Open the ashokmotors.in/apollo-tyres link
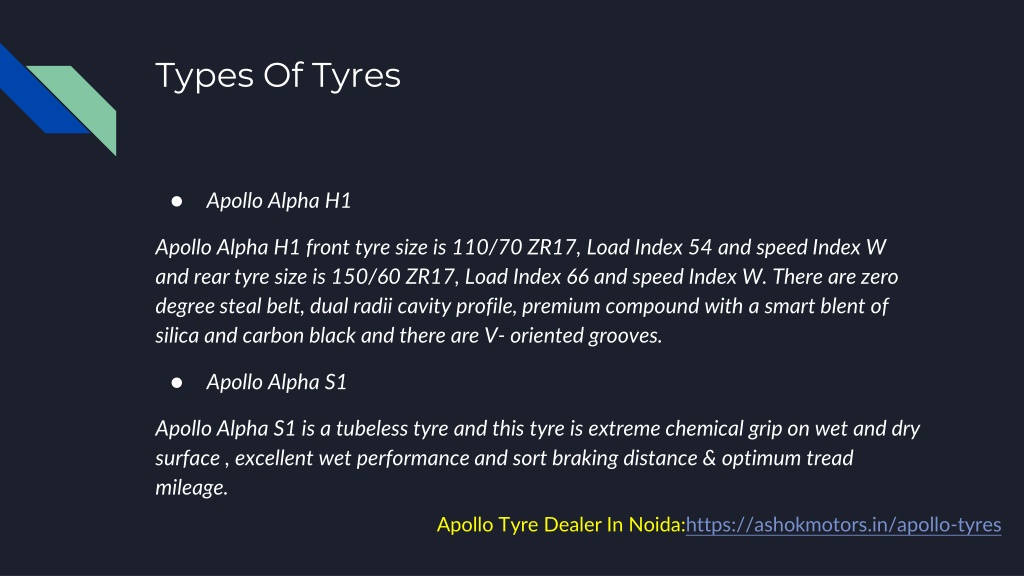The width and height of the screenshot is (1024, 576). point(843,524)
